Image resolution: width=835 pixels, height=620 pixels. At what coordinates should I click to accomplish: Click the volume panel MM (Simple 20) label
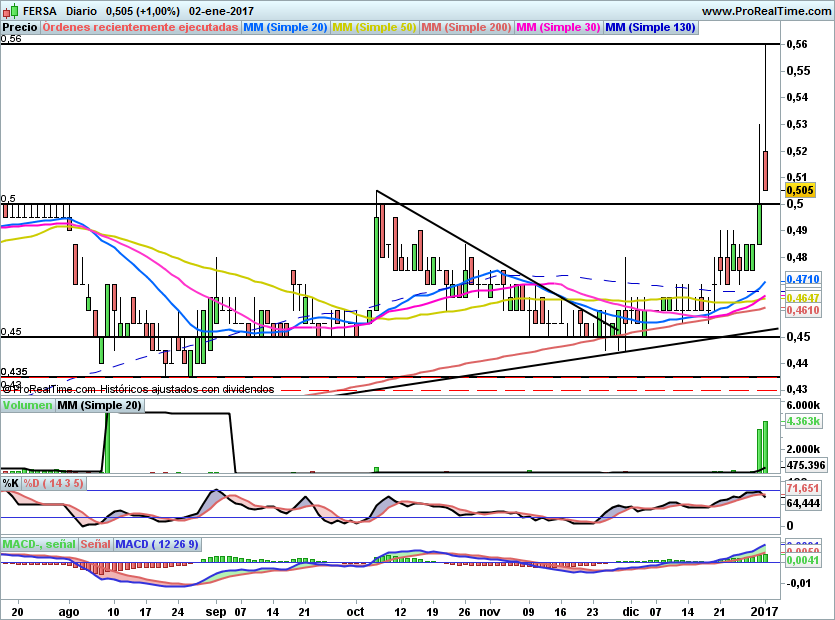pos(99,405)
